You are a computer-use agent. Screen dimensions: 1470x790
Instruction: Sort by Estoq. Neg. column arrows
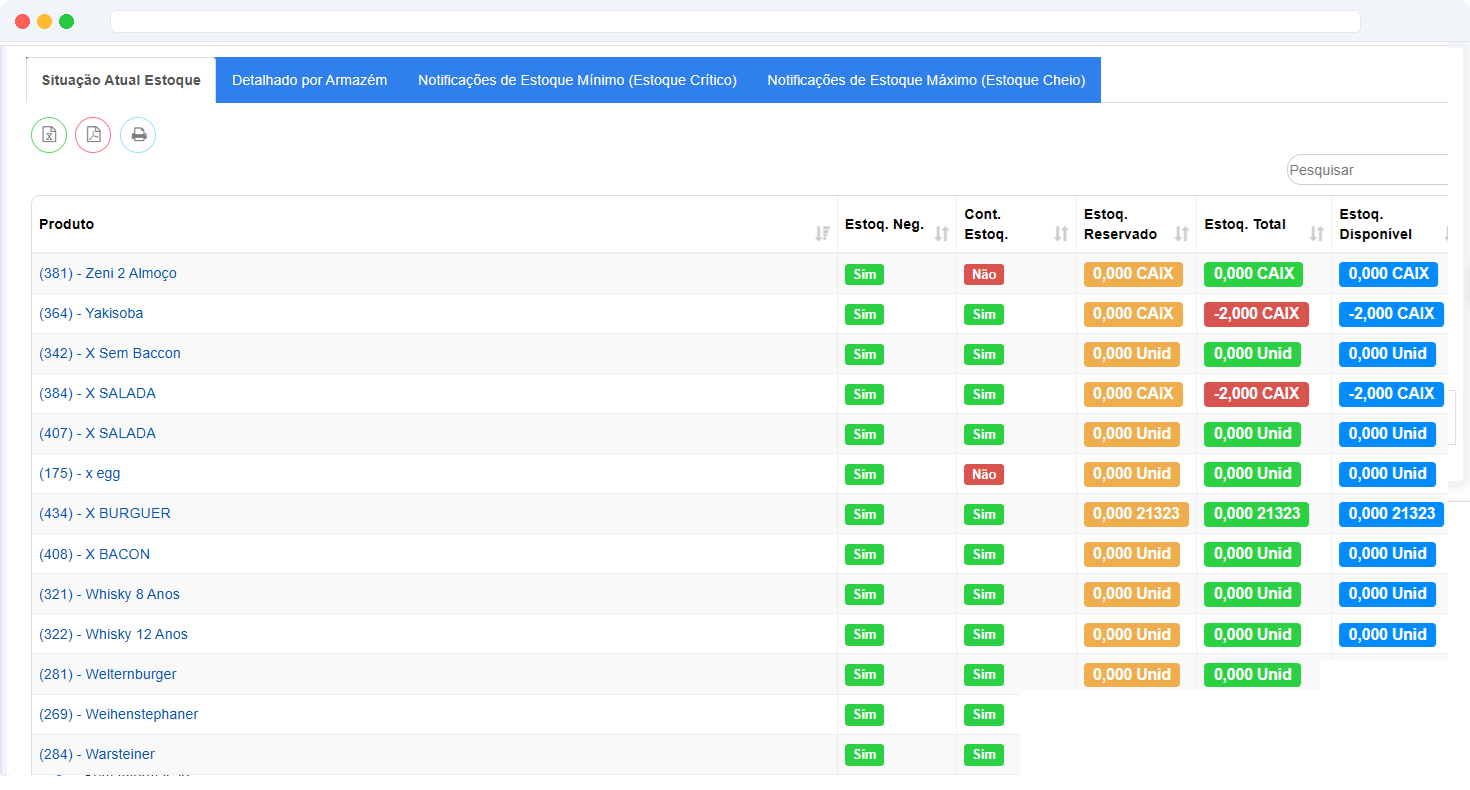pos(941,233)
